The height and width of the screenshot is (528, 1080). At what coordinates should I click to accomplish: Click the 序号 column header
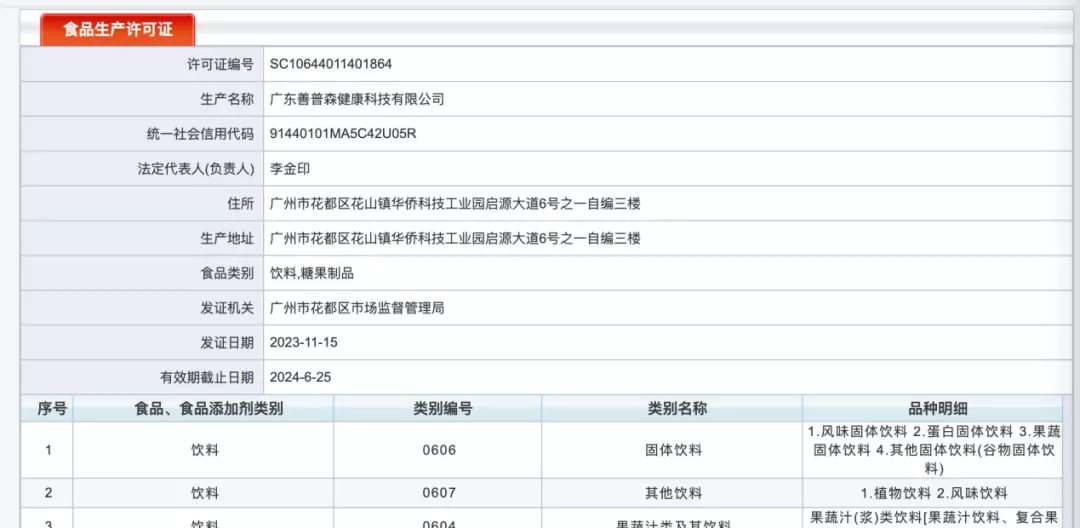tap(48, 408)
